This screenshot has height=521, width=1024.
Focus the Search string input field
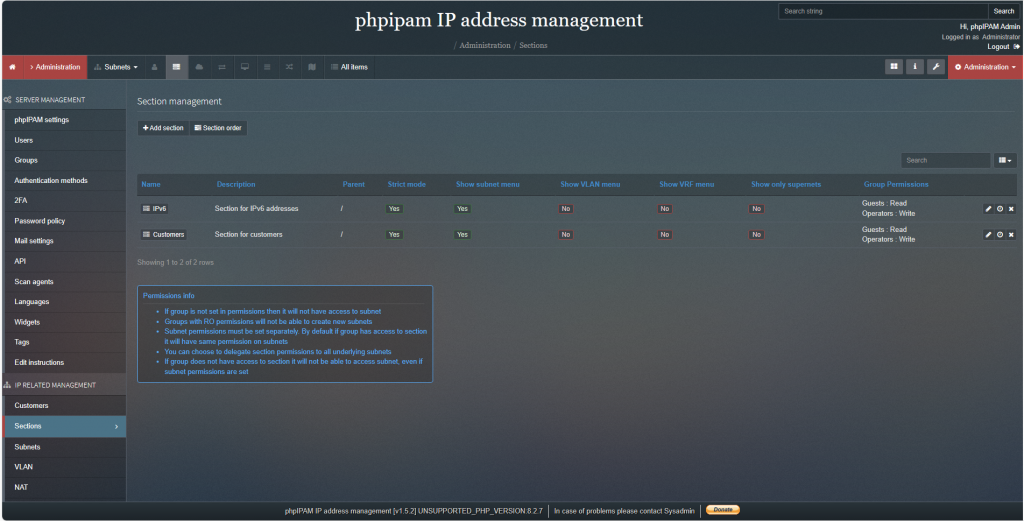pos(883,11)
